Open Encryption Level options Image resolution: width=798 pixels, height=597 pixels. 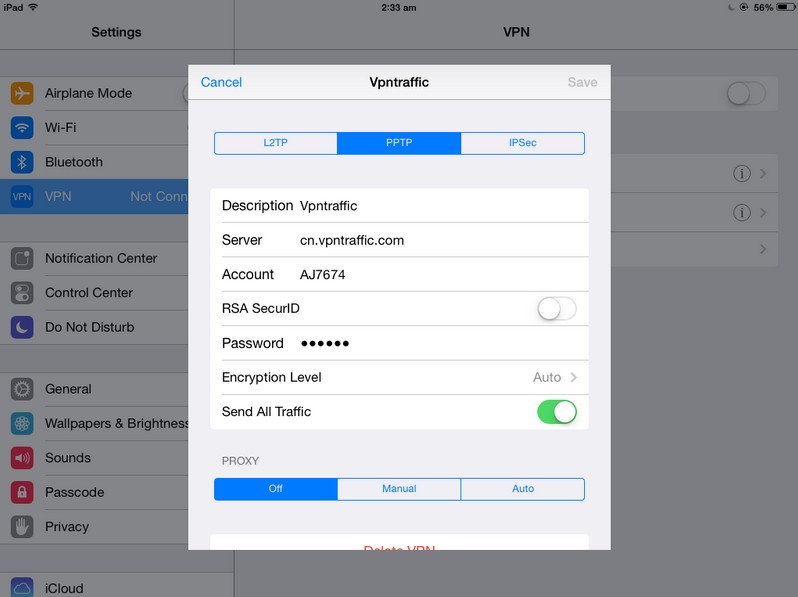[x=400, y=378]
